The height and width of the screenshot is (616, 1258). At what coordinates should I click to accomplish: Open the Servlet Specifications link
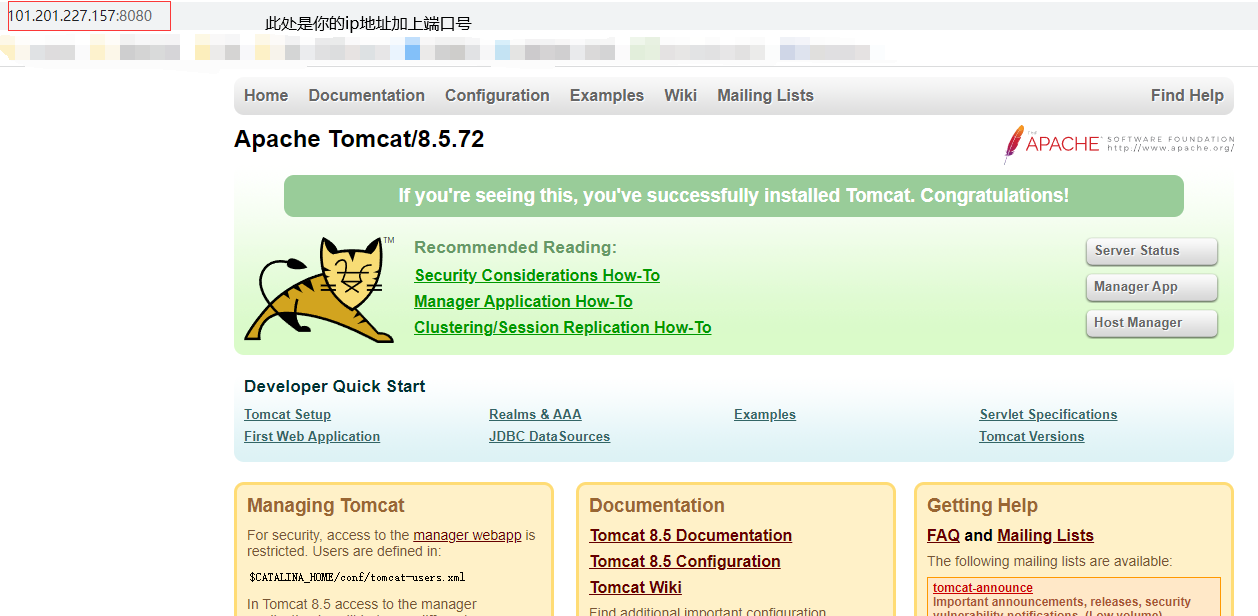point(1048,415)
